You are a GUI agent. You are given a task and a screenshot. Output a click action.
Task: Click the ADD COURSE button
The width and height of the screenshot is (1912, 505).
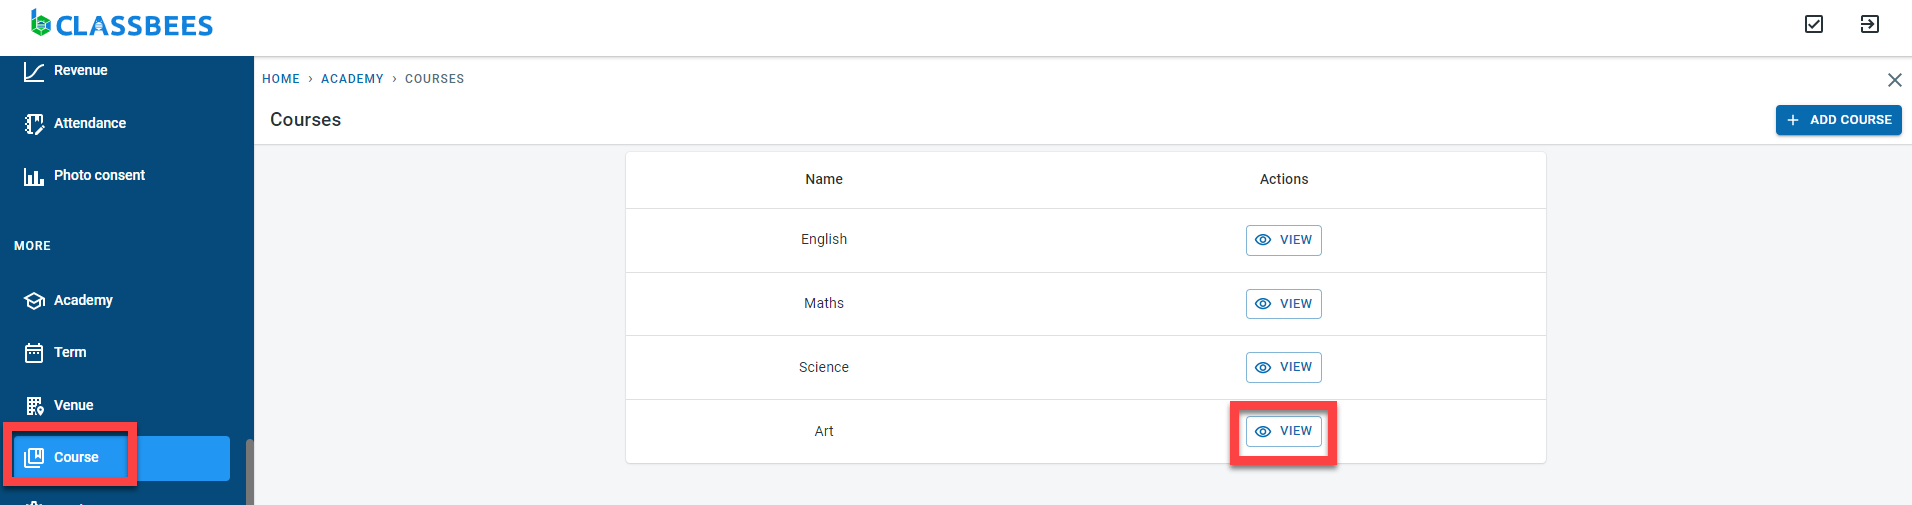(x=1838, y=120)
